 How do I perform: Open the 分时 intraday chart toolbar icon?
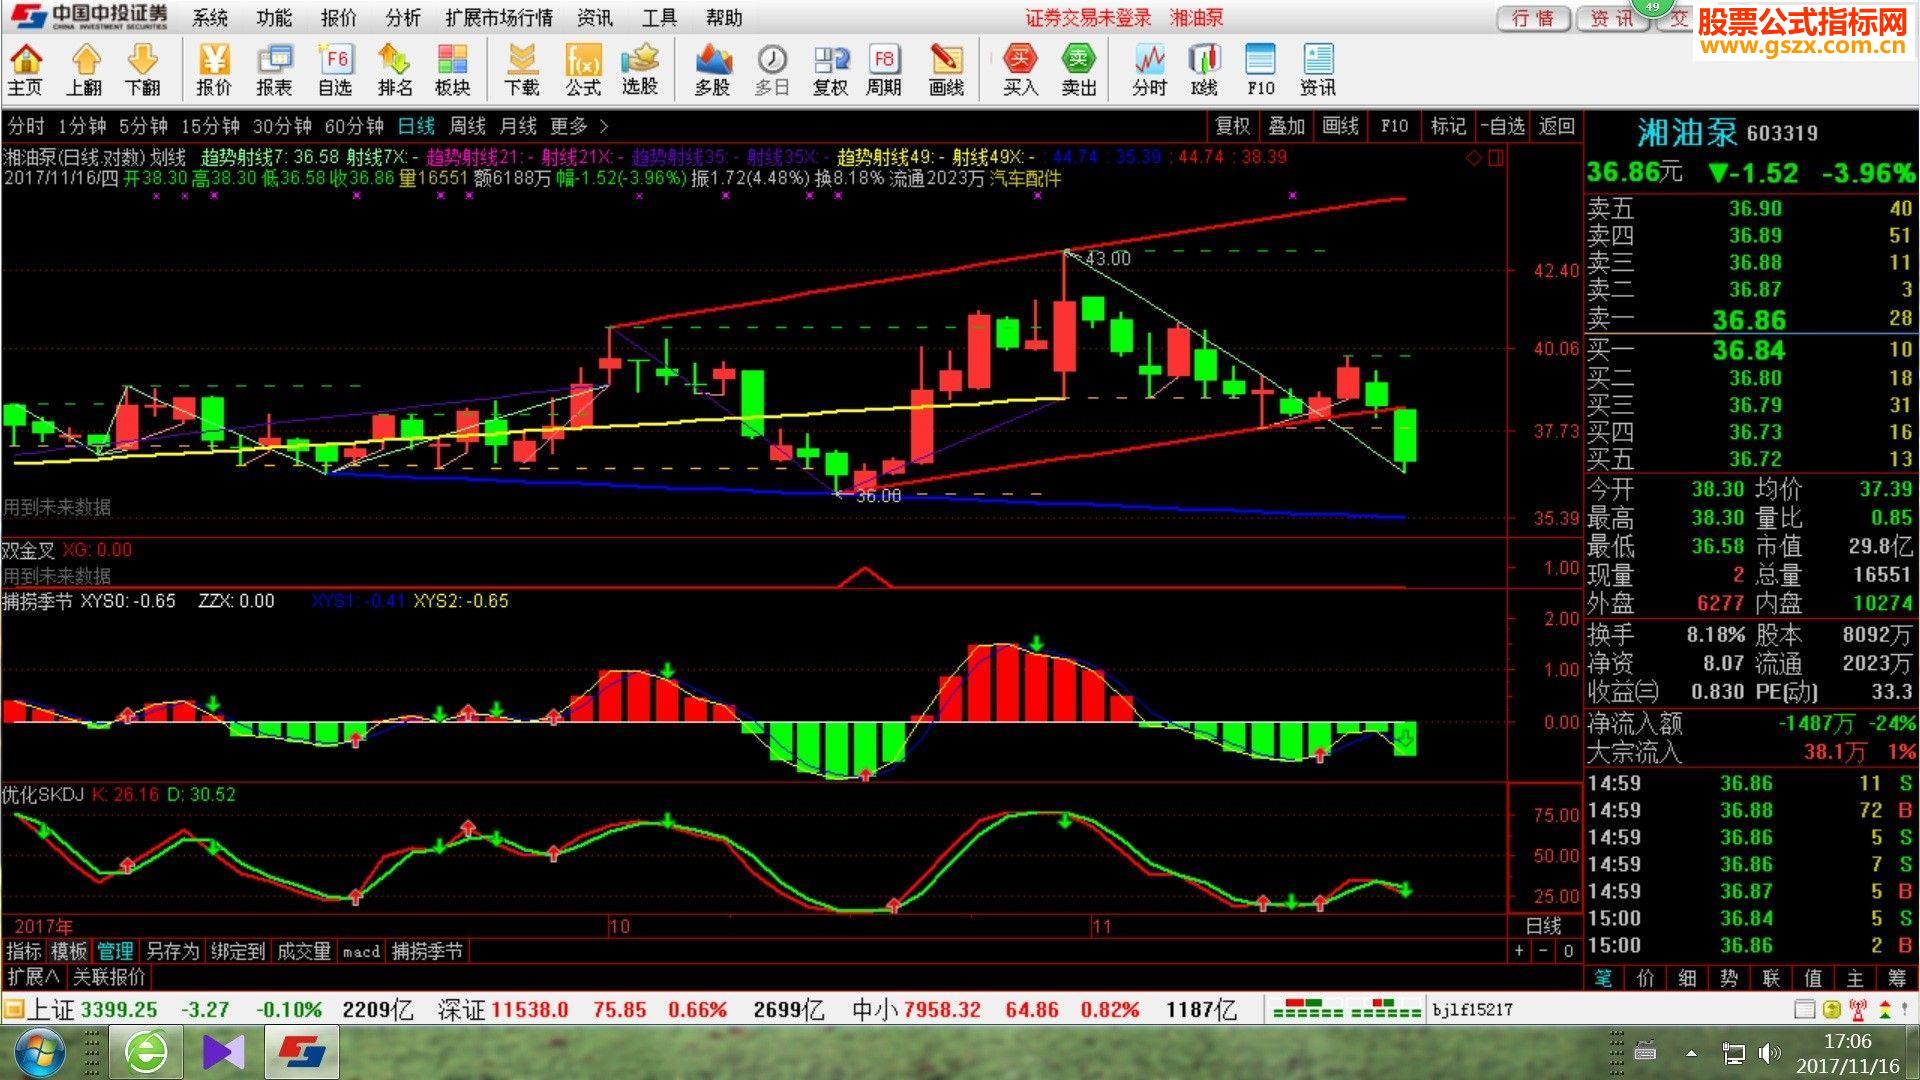[1150, 70]
